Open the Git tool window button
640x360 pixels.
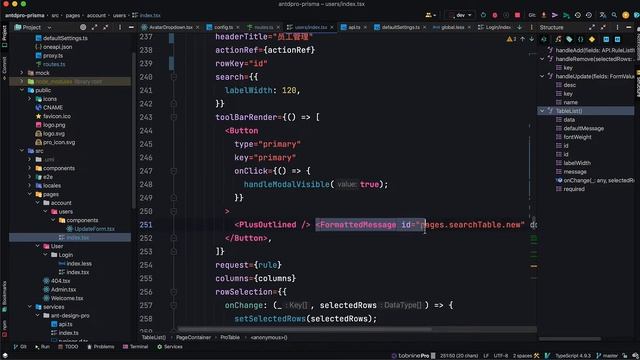point(20,347)
